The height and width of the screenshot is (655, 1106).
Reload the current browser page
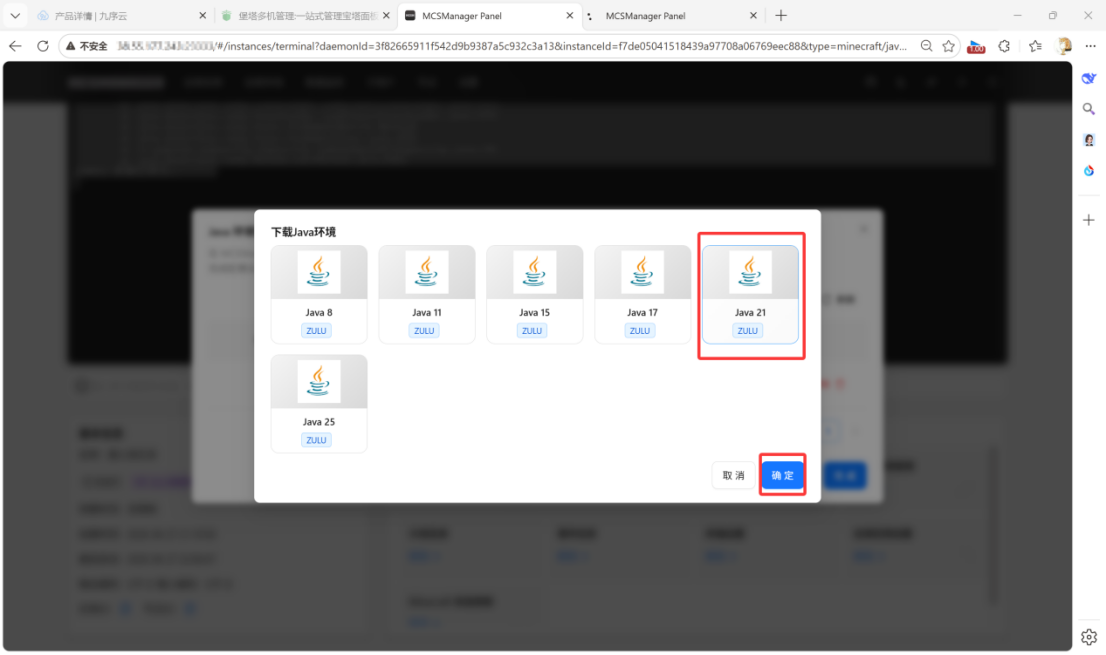[43, 46]
